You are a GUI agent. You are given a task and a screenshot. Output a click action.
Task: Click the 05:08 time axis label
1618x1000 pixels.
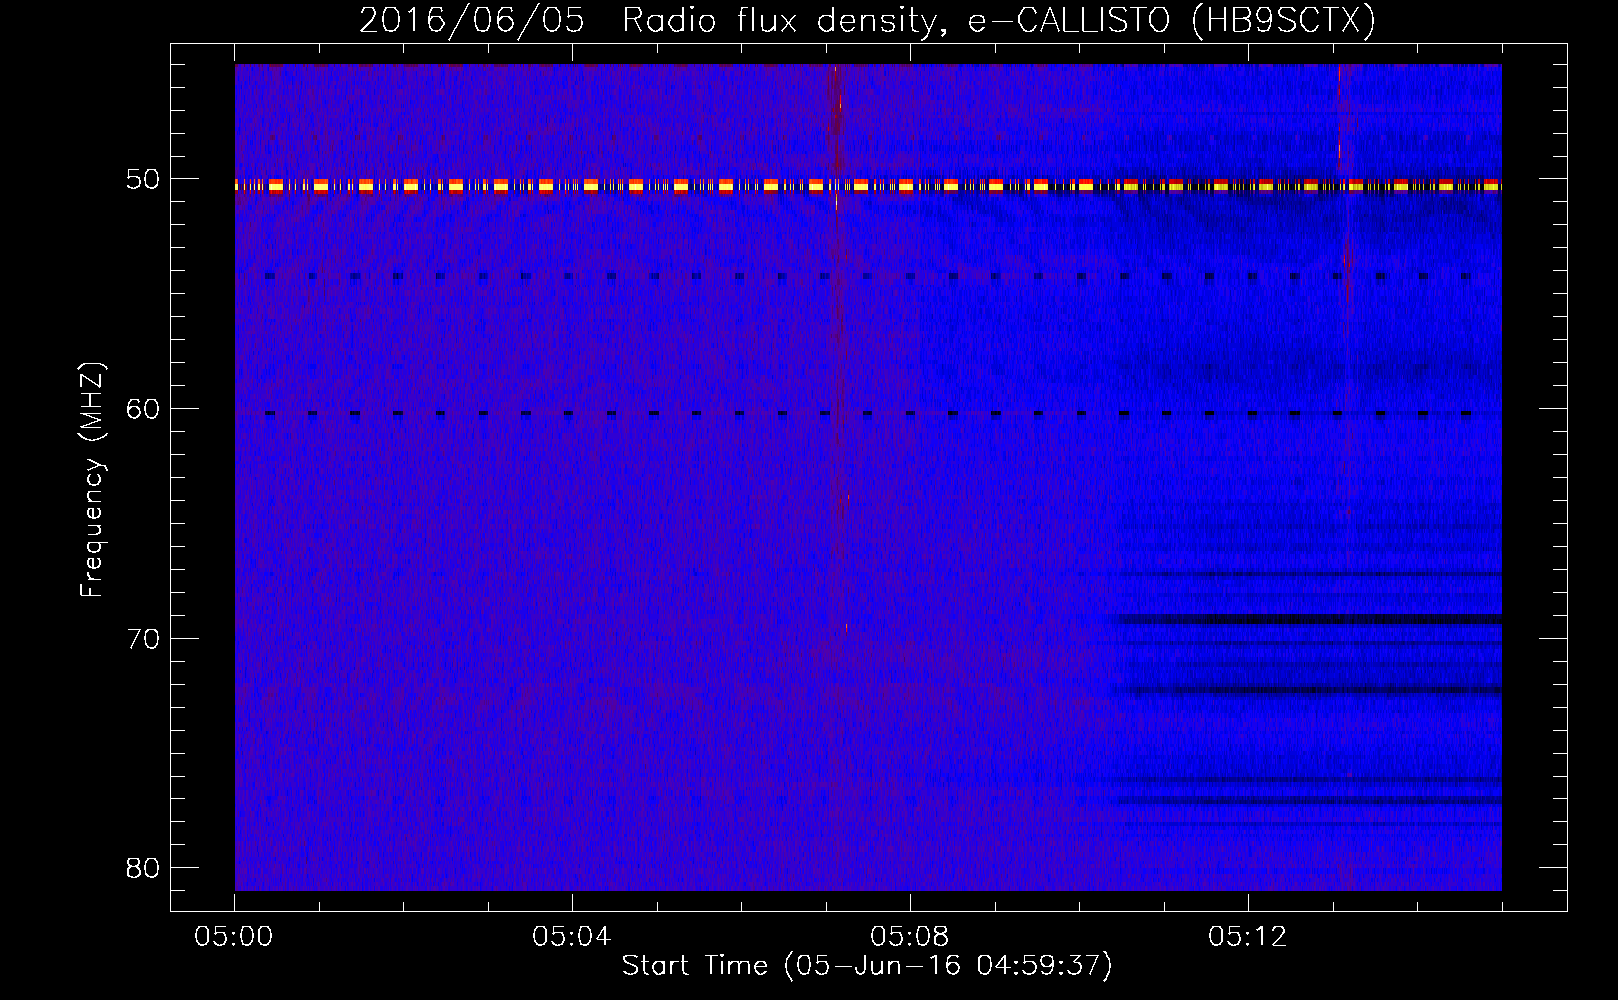[910, 937]
